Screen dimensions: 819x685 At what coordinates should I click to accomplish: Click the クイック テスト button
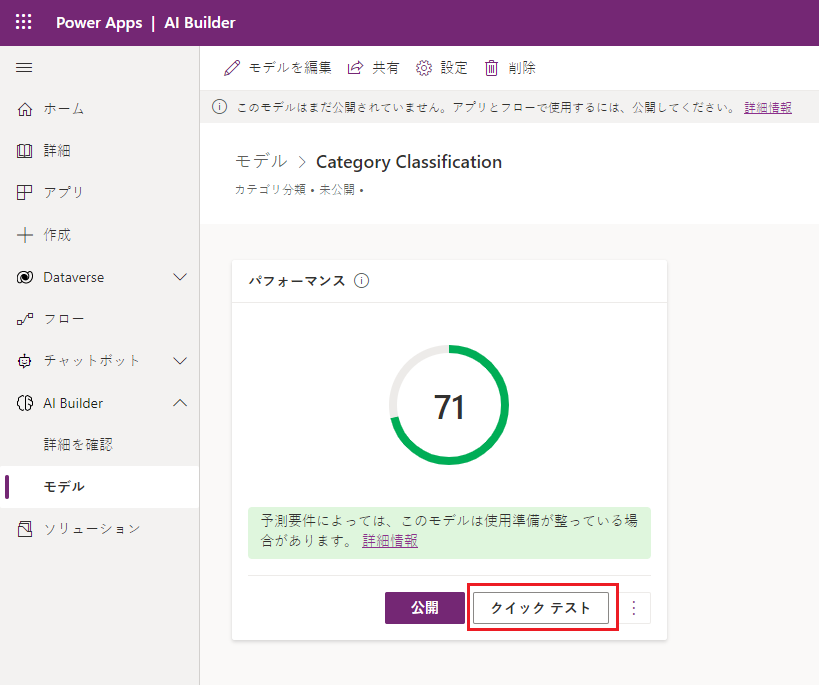click(x=540, y=608)
